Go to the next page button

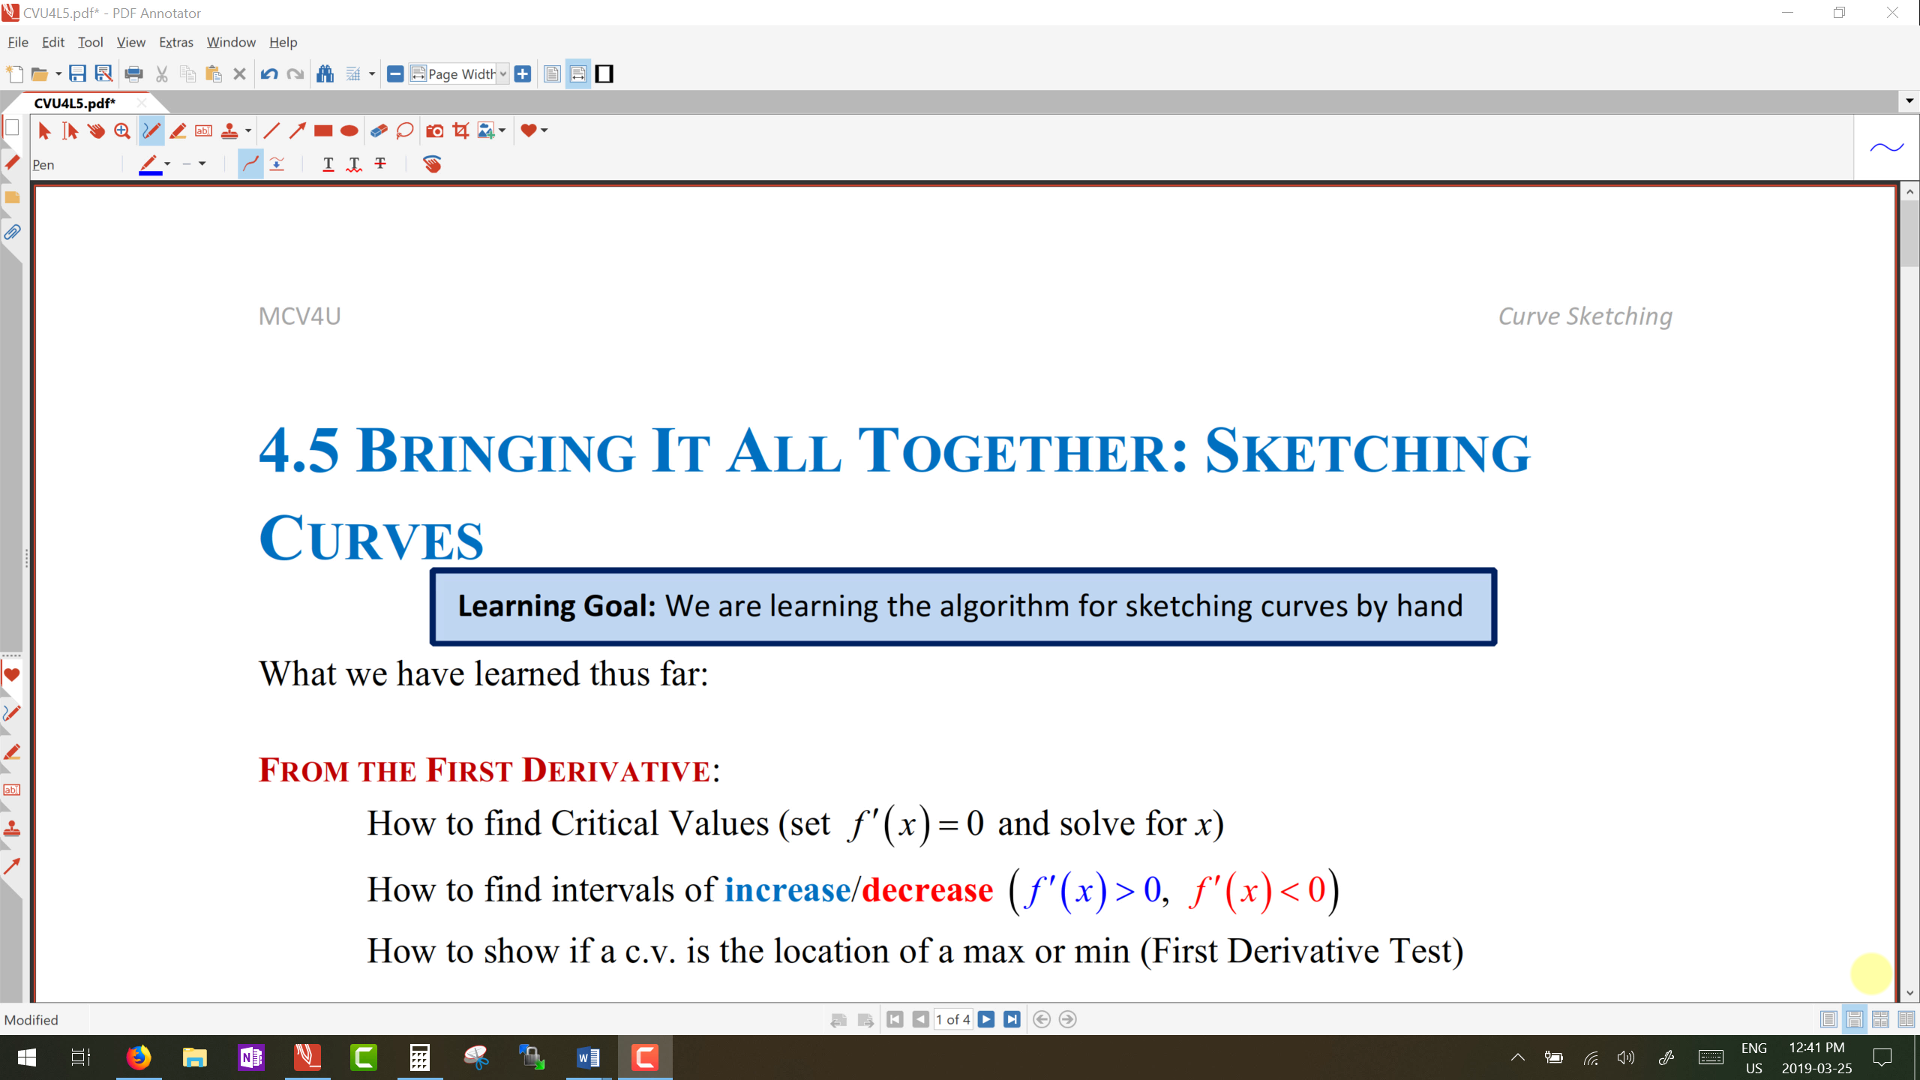coord(986,1019)
